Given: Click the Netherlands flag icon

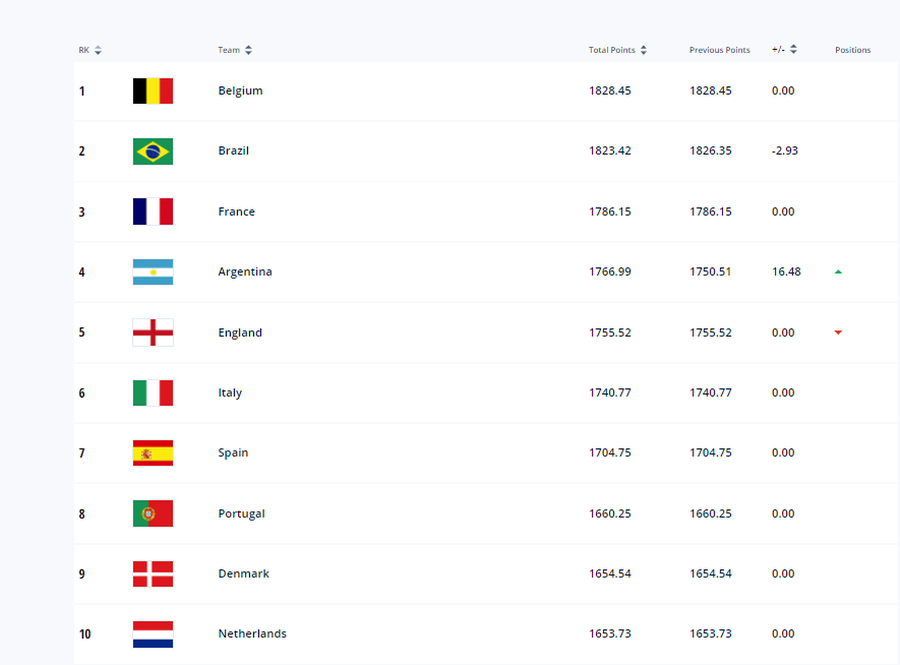Looking at the screenshot, I should point(153,635).
